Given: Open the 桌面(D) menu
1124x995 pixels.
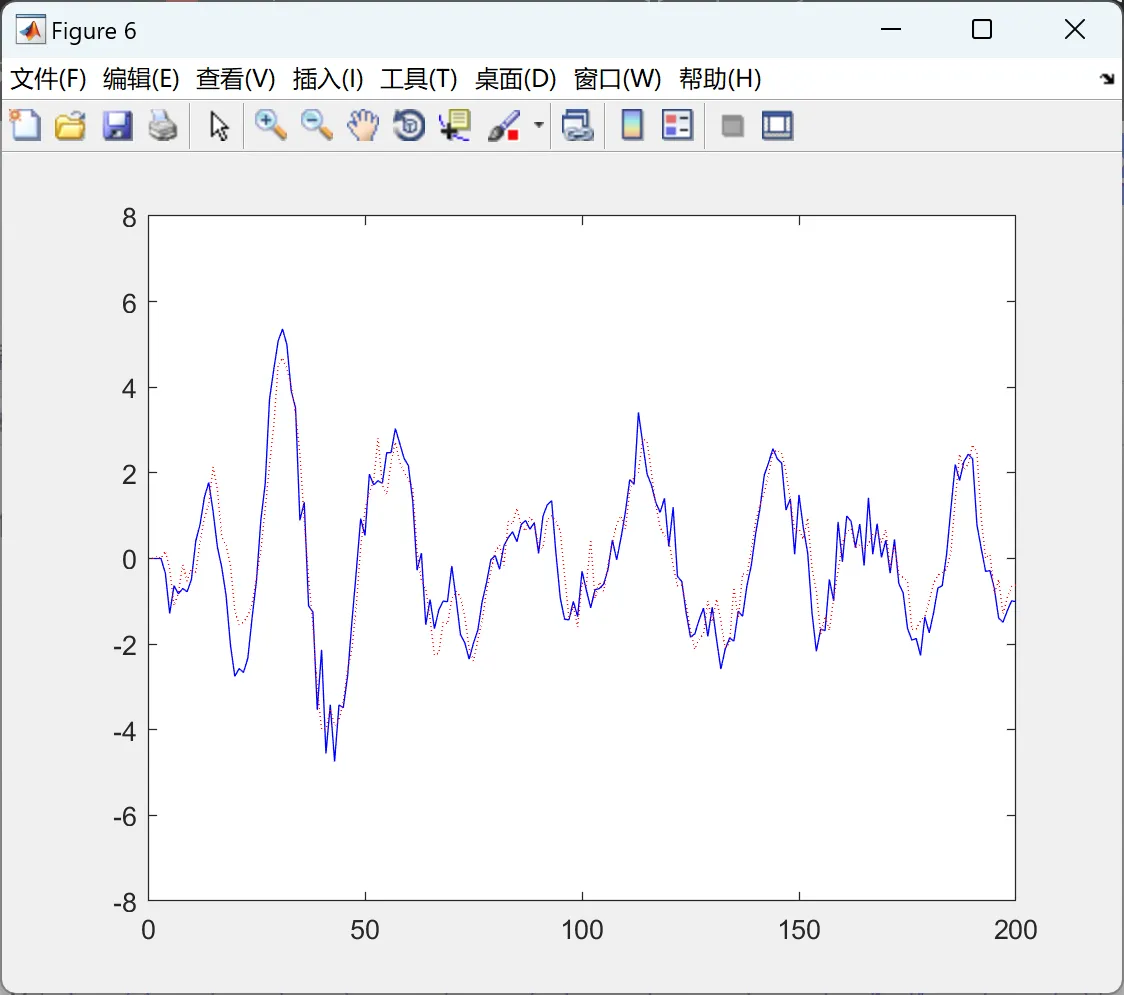Looking at the screenshot, I should pyautogui.click(x=515, y=79).
